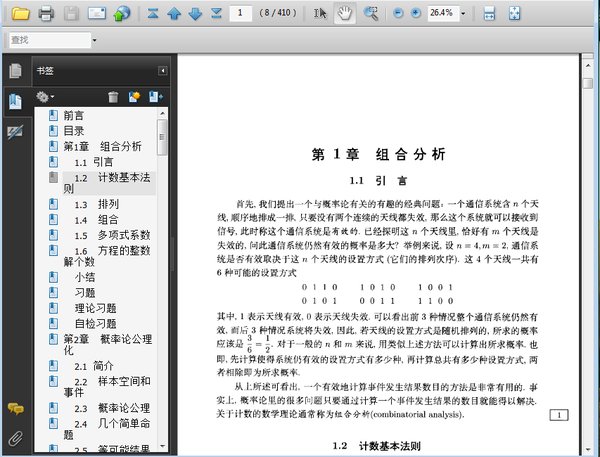
Task: Click the document vertical scrollbar thumb
Action: tap(588, 83)
